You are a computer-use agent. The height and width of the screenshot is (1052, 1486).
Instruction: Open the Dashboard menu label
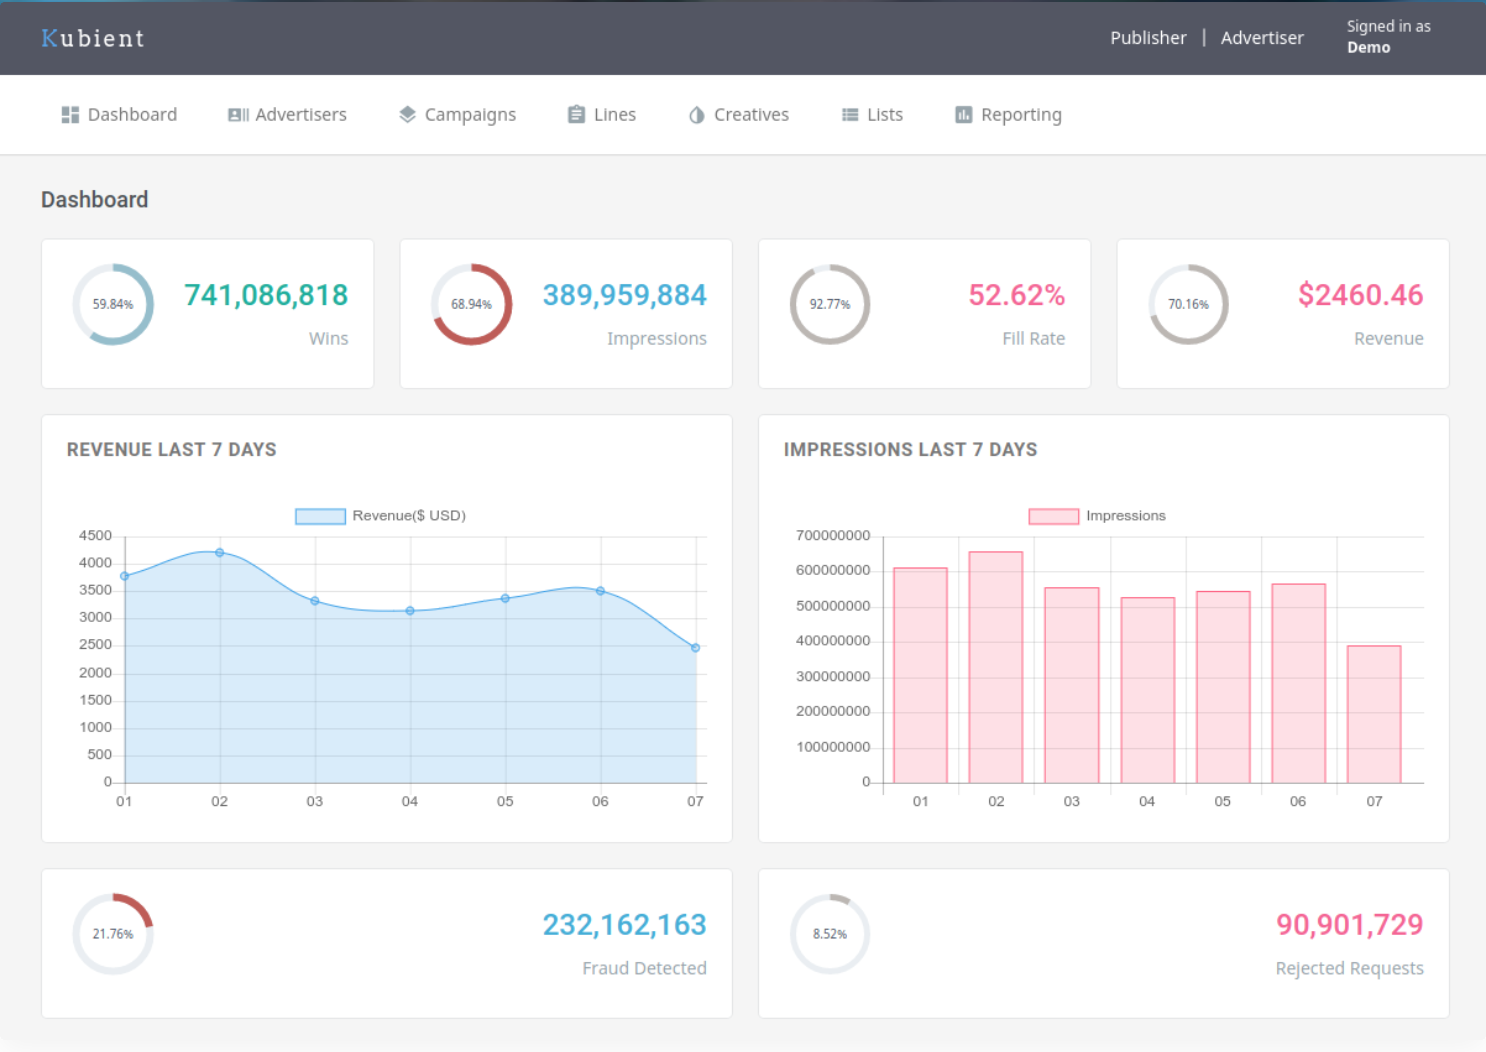pyautogui.click(x=132, y=115)
